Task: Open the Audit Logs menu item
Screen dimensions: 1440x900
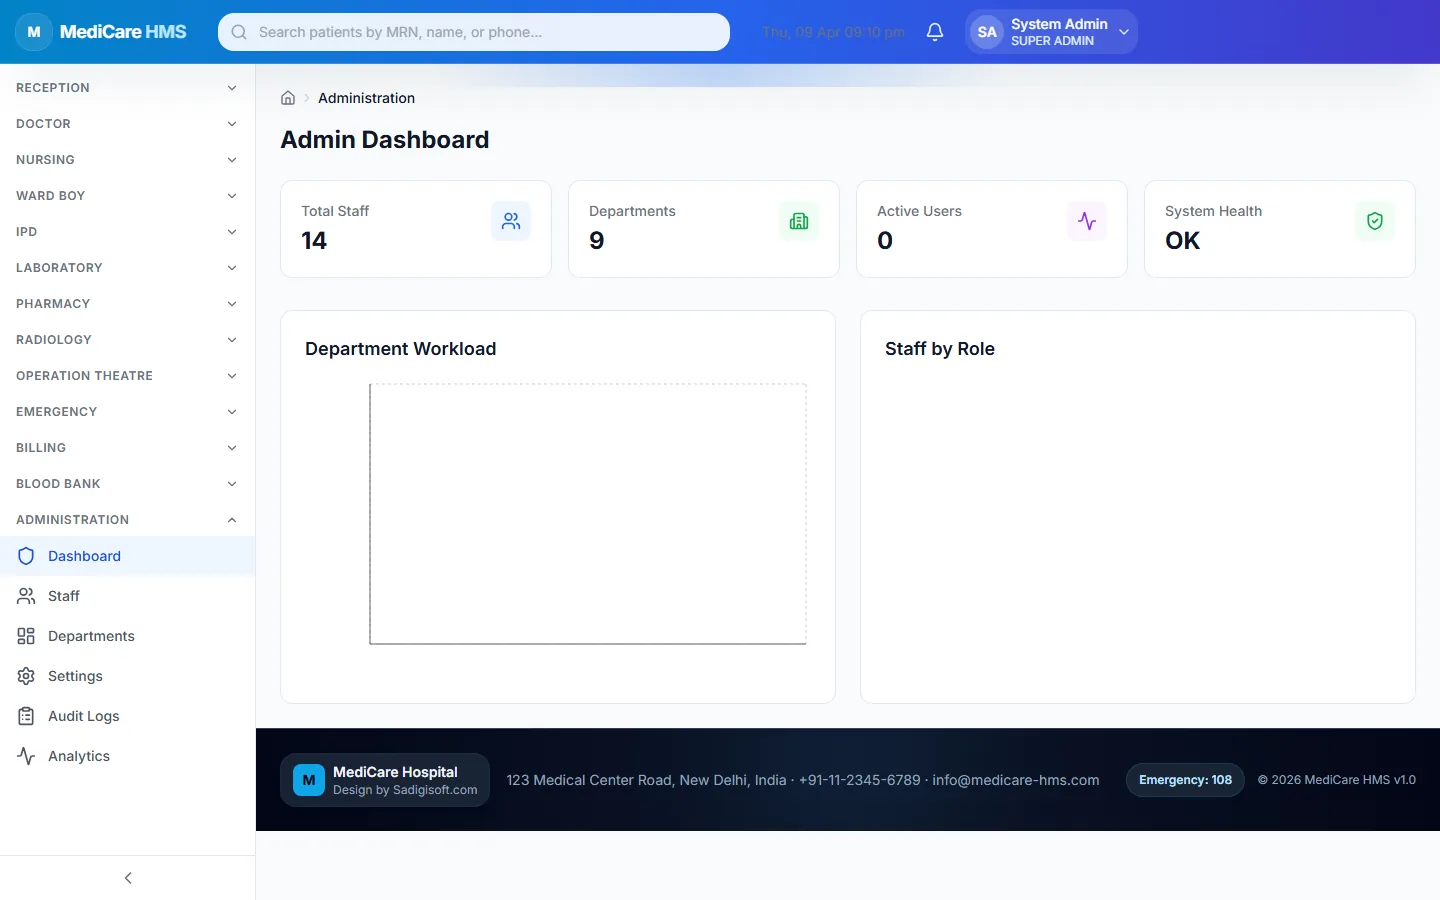Action: click(x=128, y=716)
